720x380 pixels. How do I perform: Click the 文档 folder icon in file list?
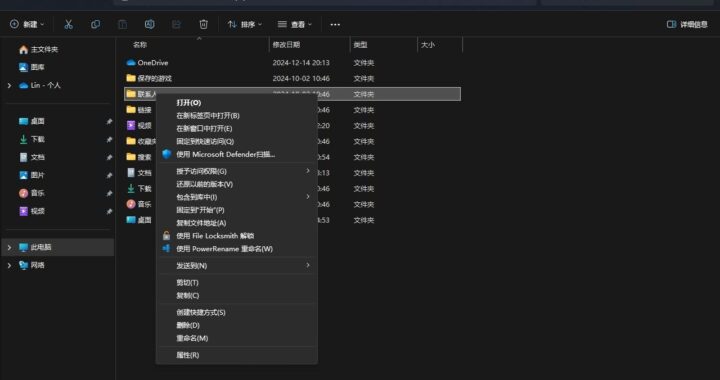click(x=131, y=173)
